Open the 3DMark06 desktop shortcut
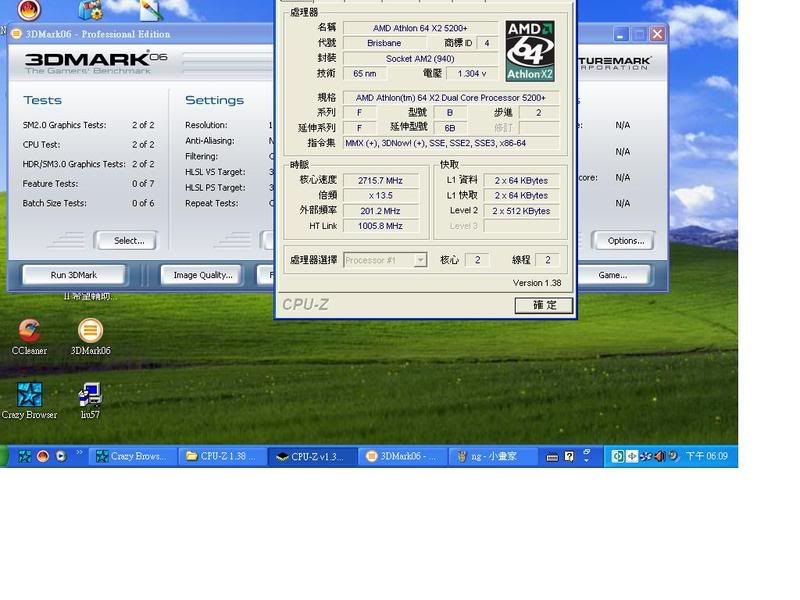 pos(90,331)
